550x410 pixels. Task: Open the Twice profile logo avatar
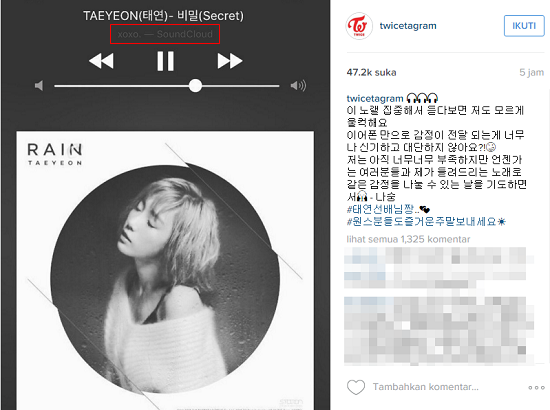pyautogui.click(x=359, y=26)
